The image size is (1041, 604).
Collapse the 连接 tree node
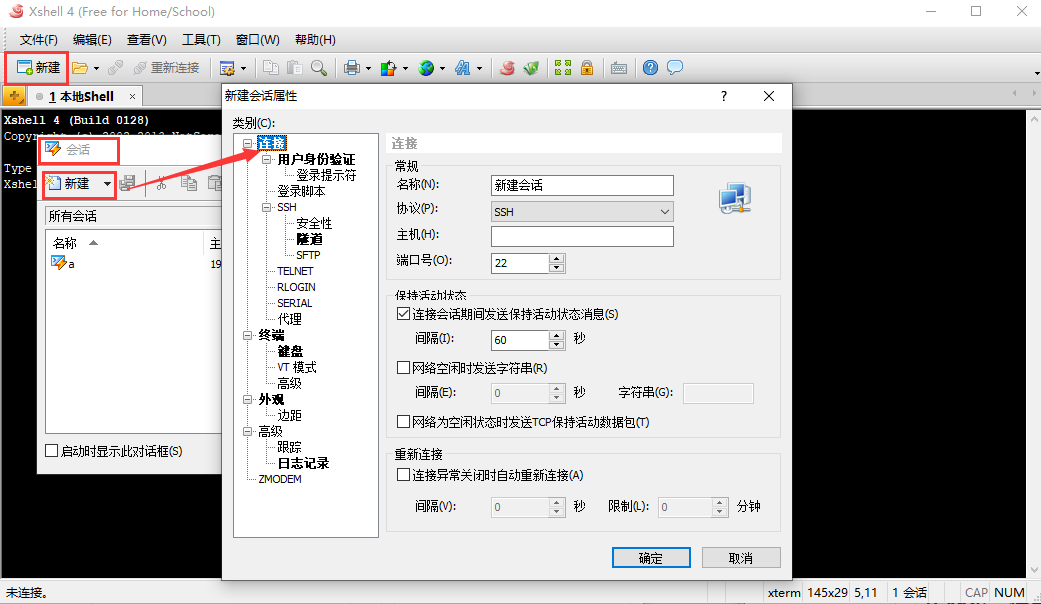[248, 143]
